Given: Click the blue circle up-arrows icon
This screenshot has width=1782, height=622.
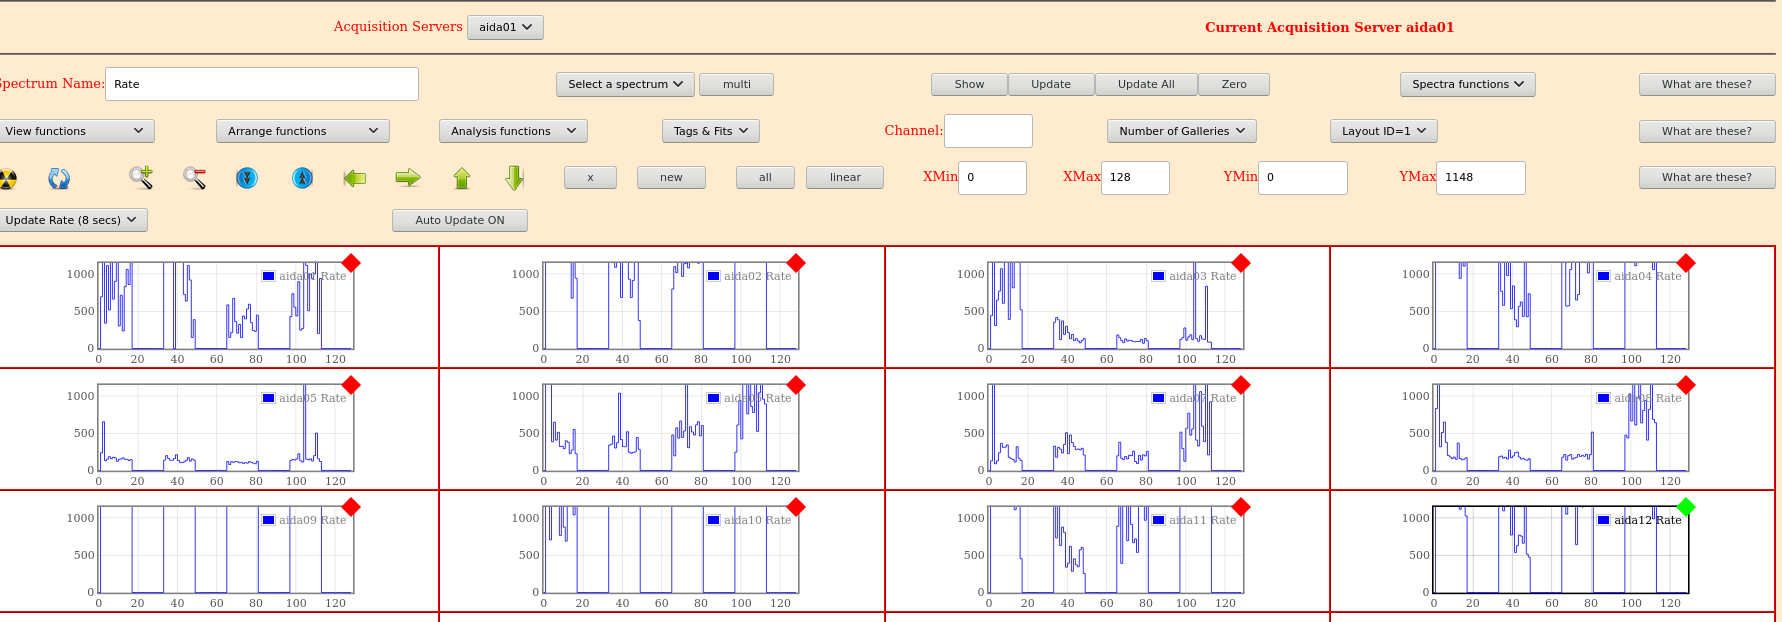Looking at the screenshot, I should click(x=302, y=178).
